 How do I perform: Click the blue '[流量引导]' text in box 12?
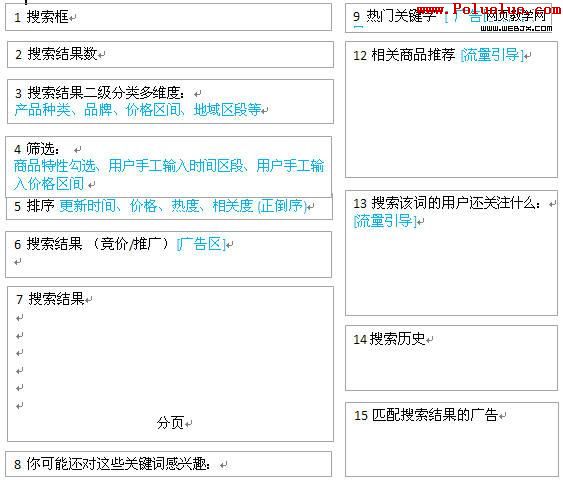click(x=492, y=55)
